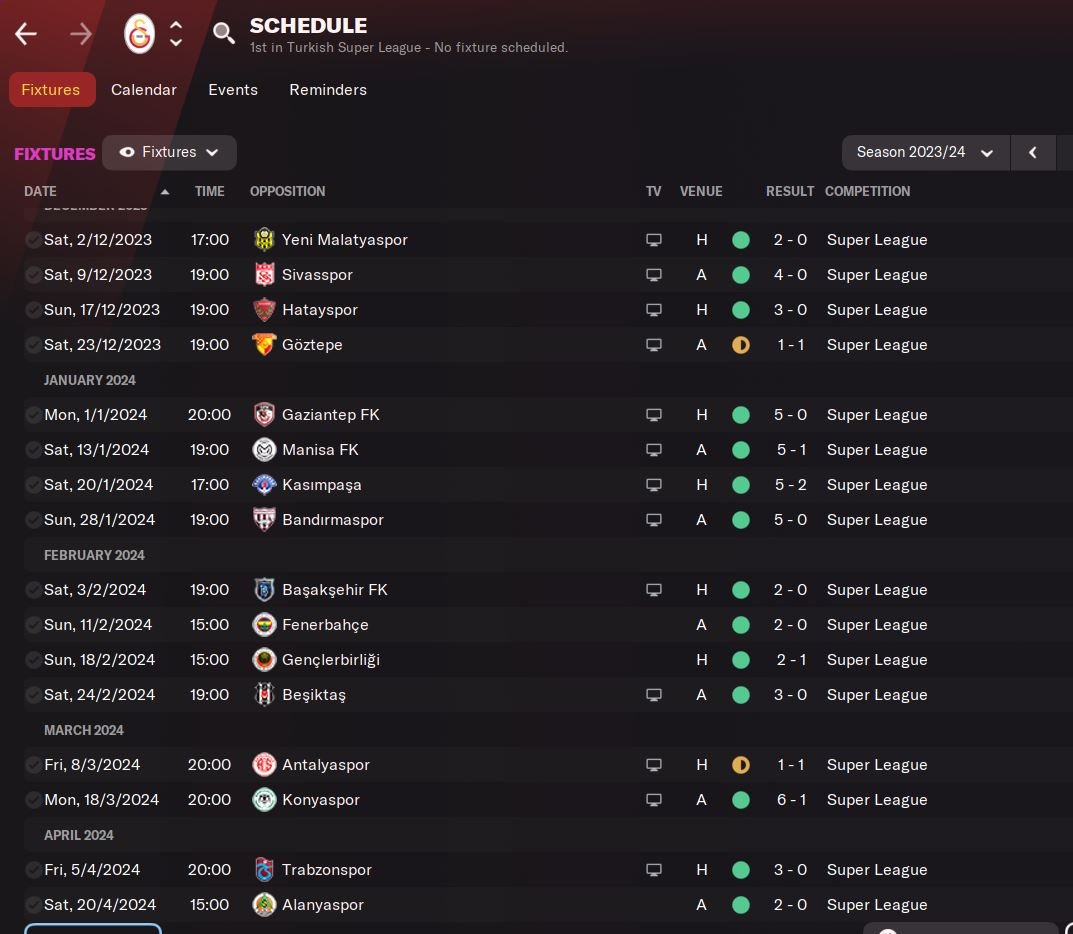Click the Trabzonspor club badge
This screenshot has width=1073, height=934.
tap(264, 870)
